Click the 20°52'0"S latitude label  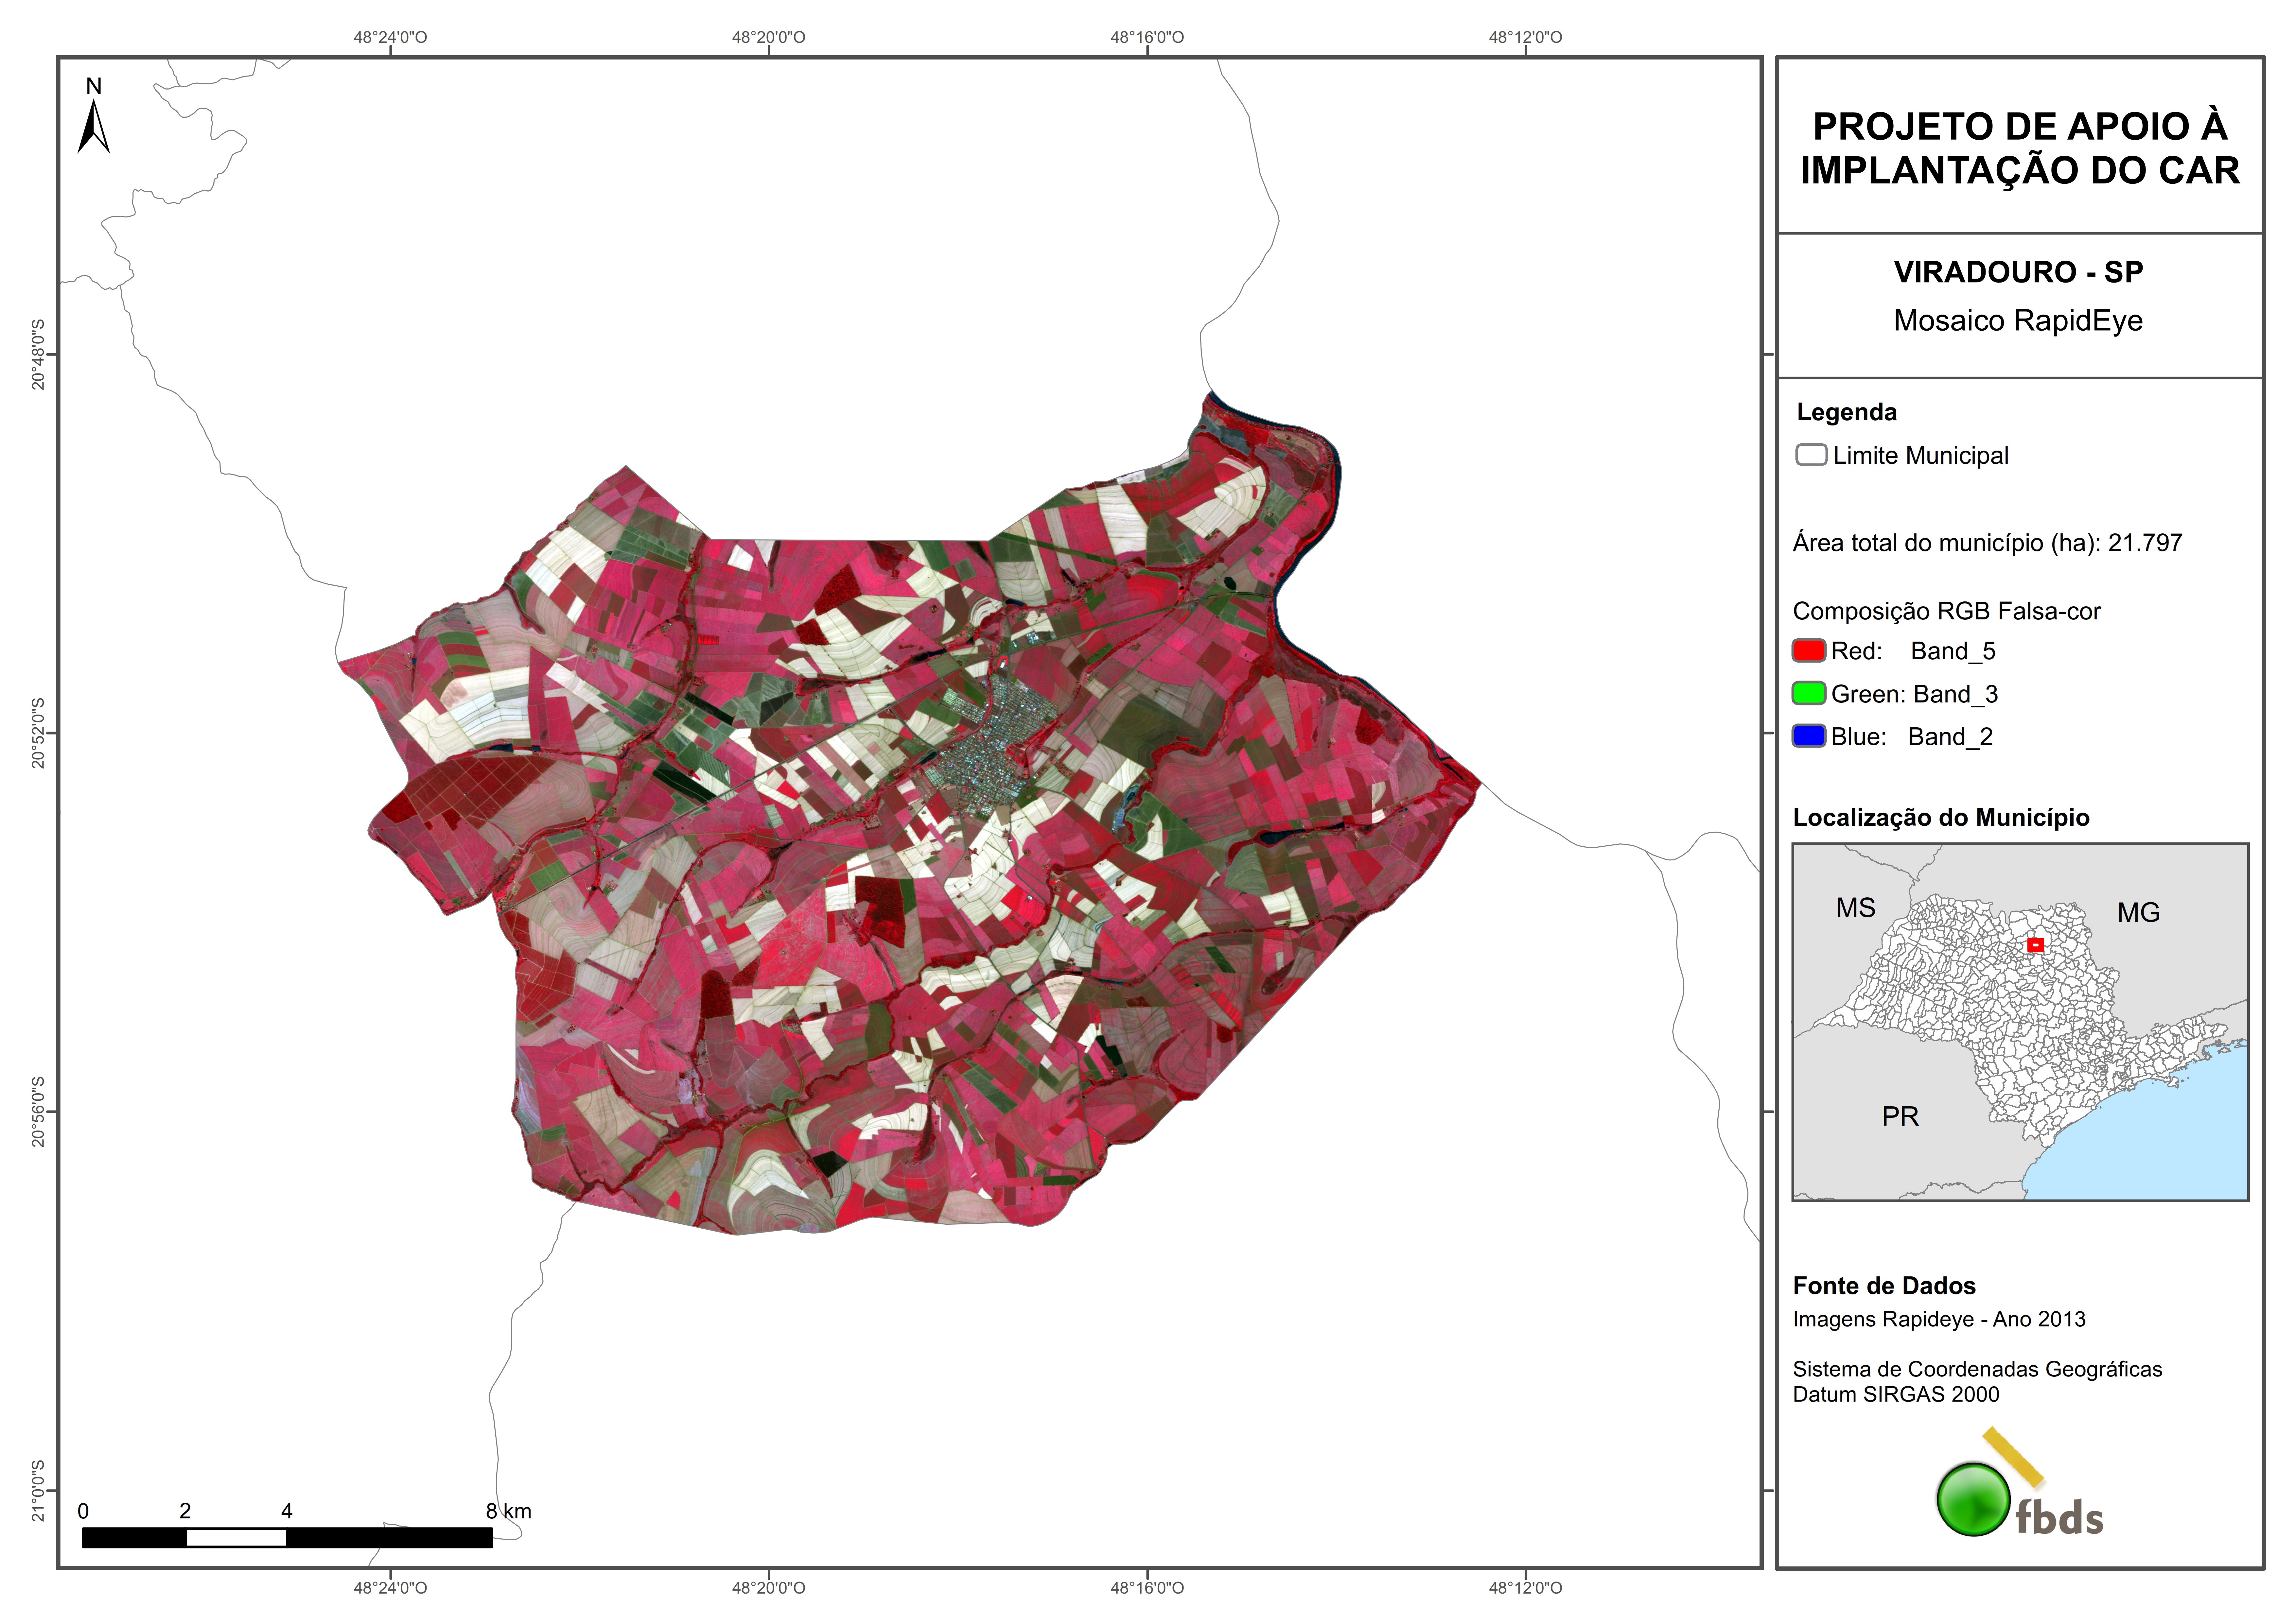[38, 733]
